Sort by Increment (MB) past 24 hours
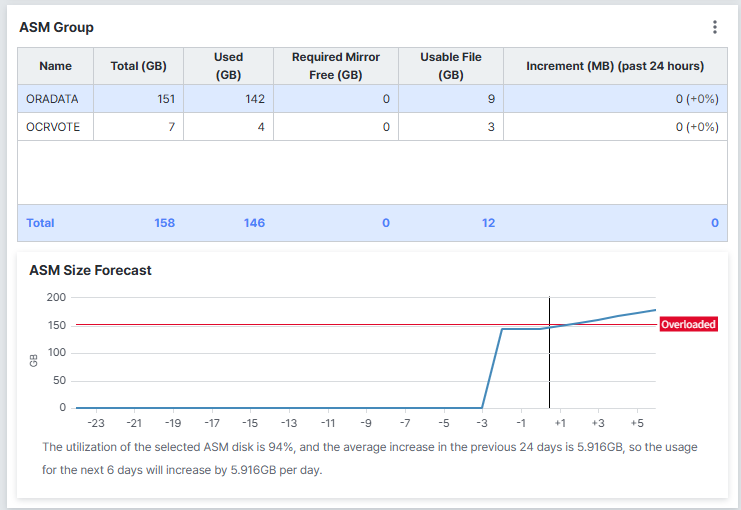Screen dimensions: 741x510 [615, 66]
